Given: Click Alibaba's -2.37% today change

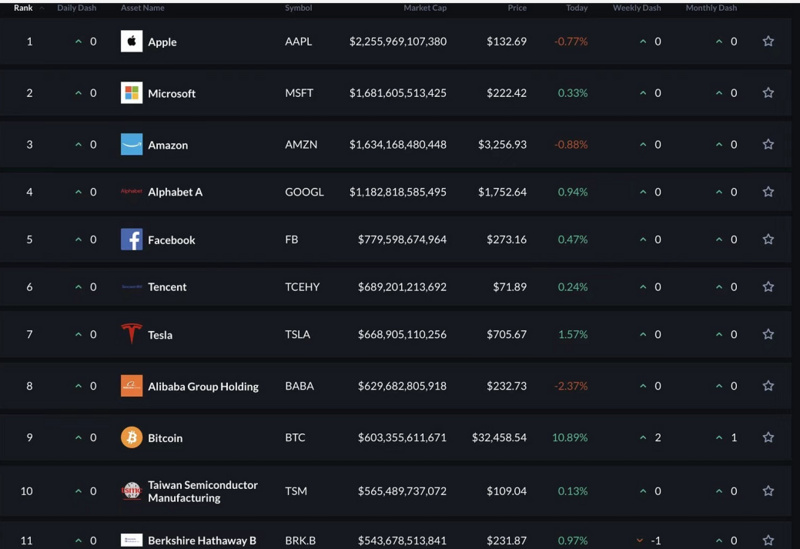Looking at the screenshot, I should pyautogui.click(x=571, y=386).
